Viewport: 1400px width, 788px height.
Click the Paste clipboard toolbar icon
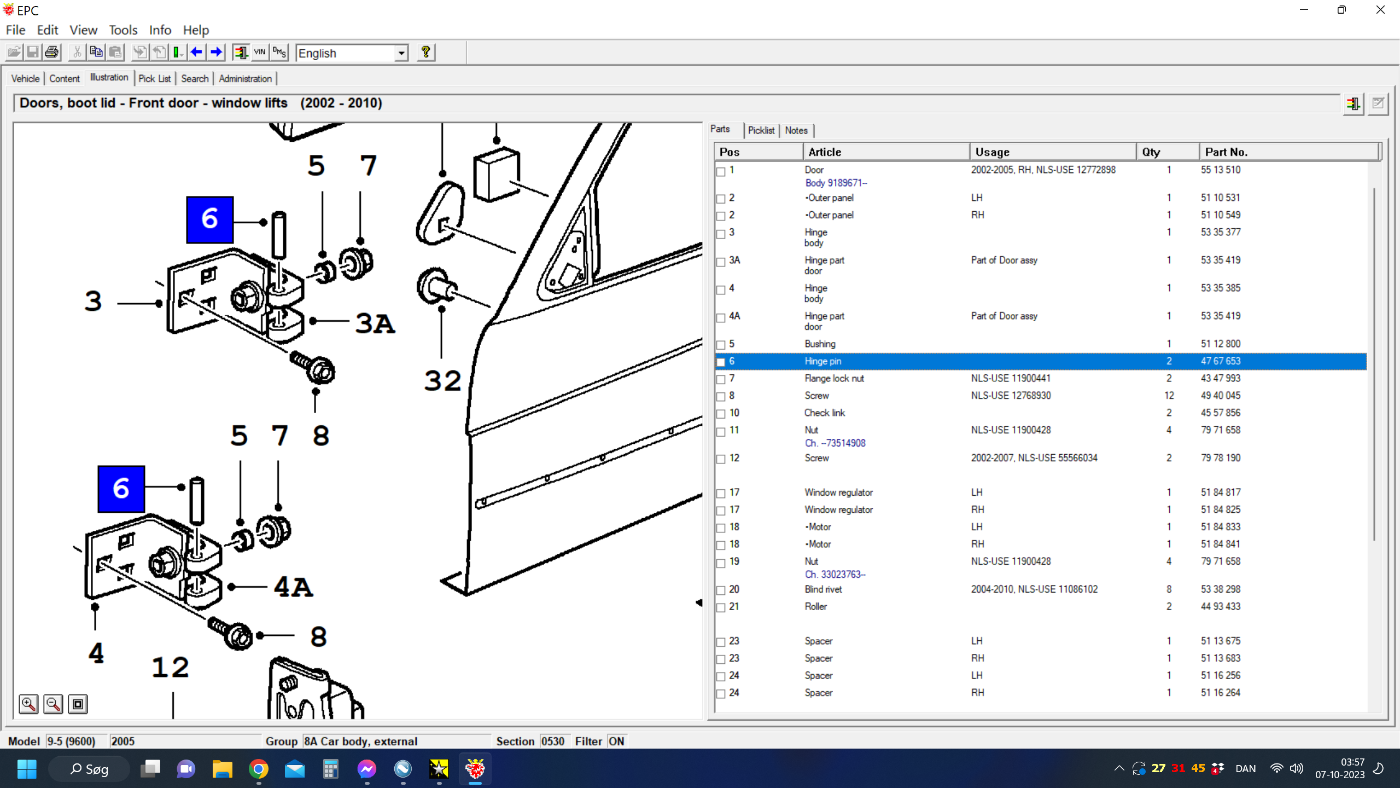[115, 52]
